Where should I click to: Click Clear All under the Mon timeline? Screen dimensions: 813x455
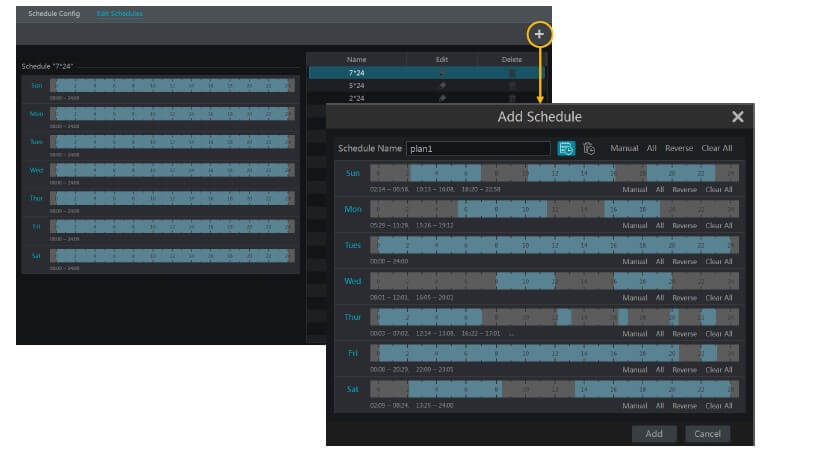coord(719,225)
